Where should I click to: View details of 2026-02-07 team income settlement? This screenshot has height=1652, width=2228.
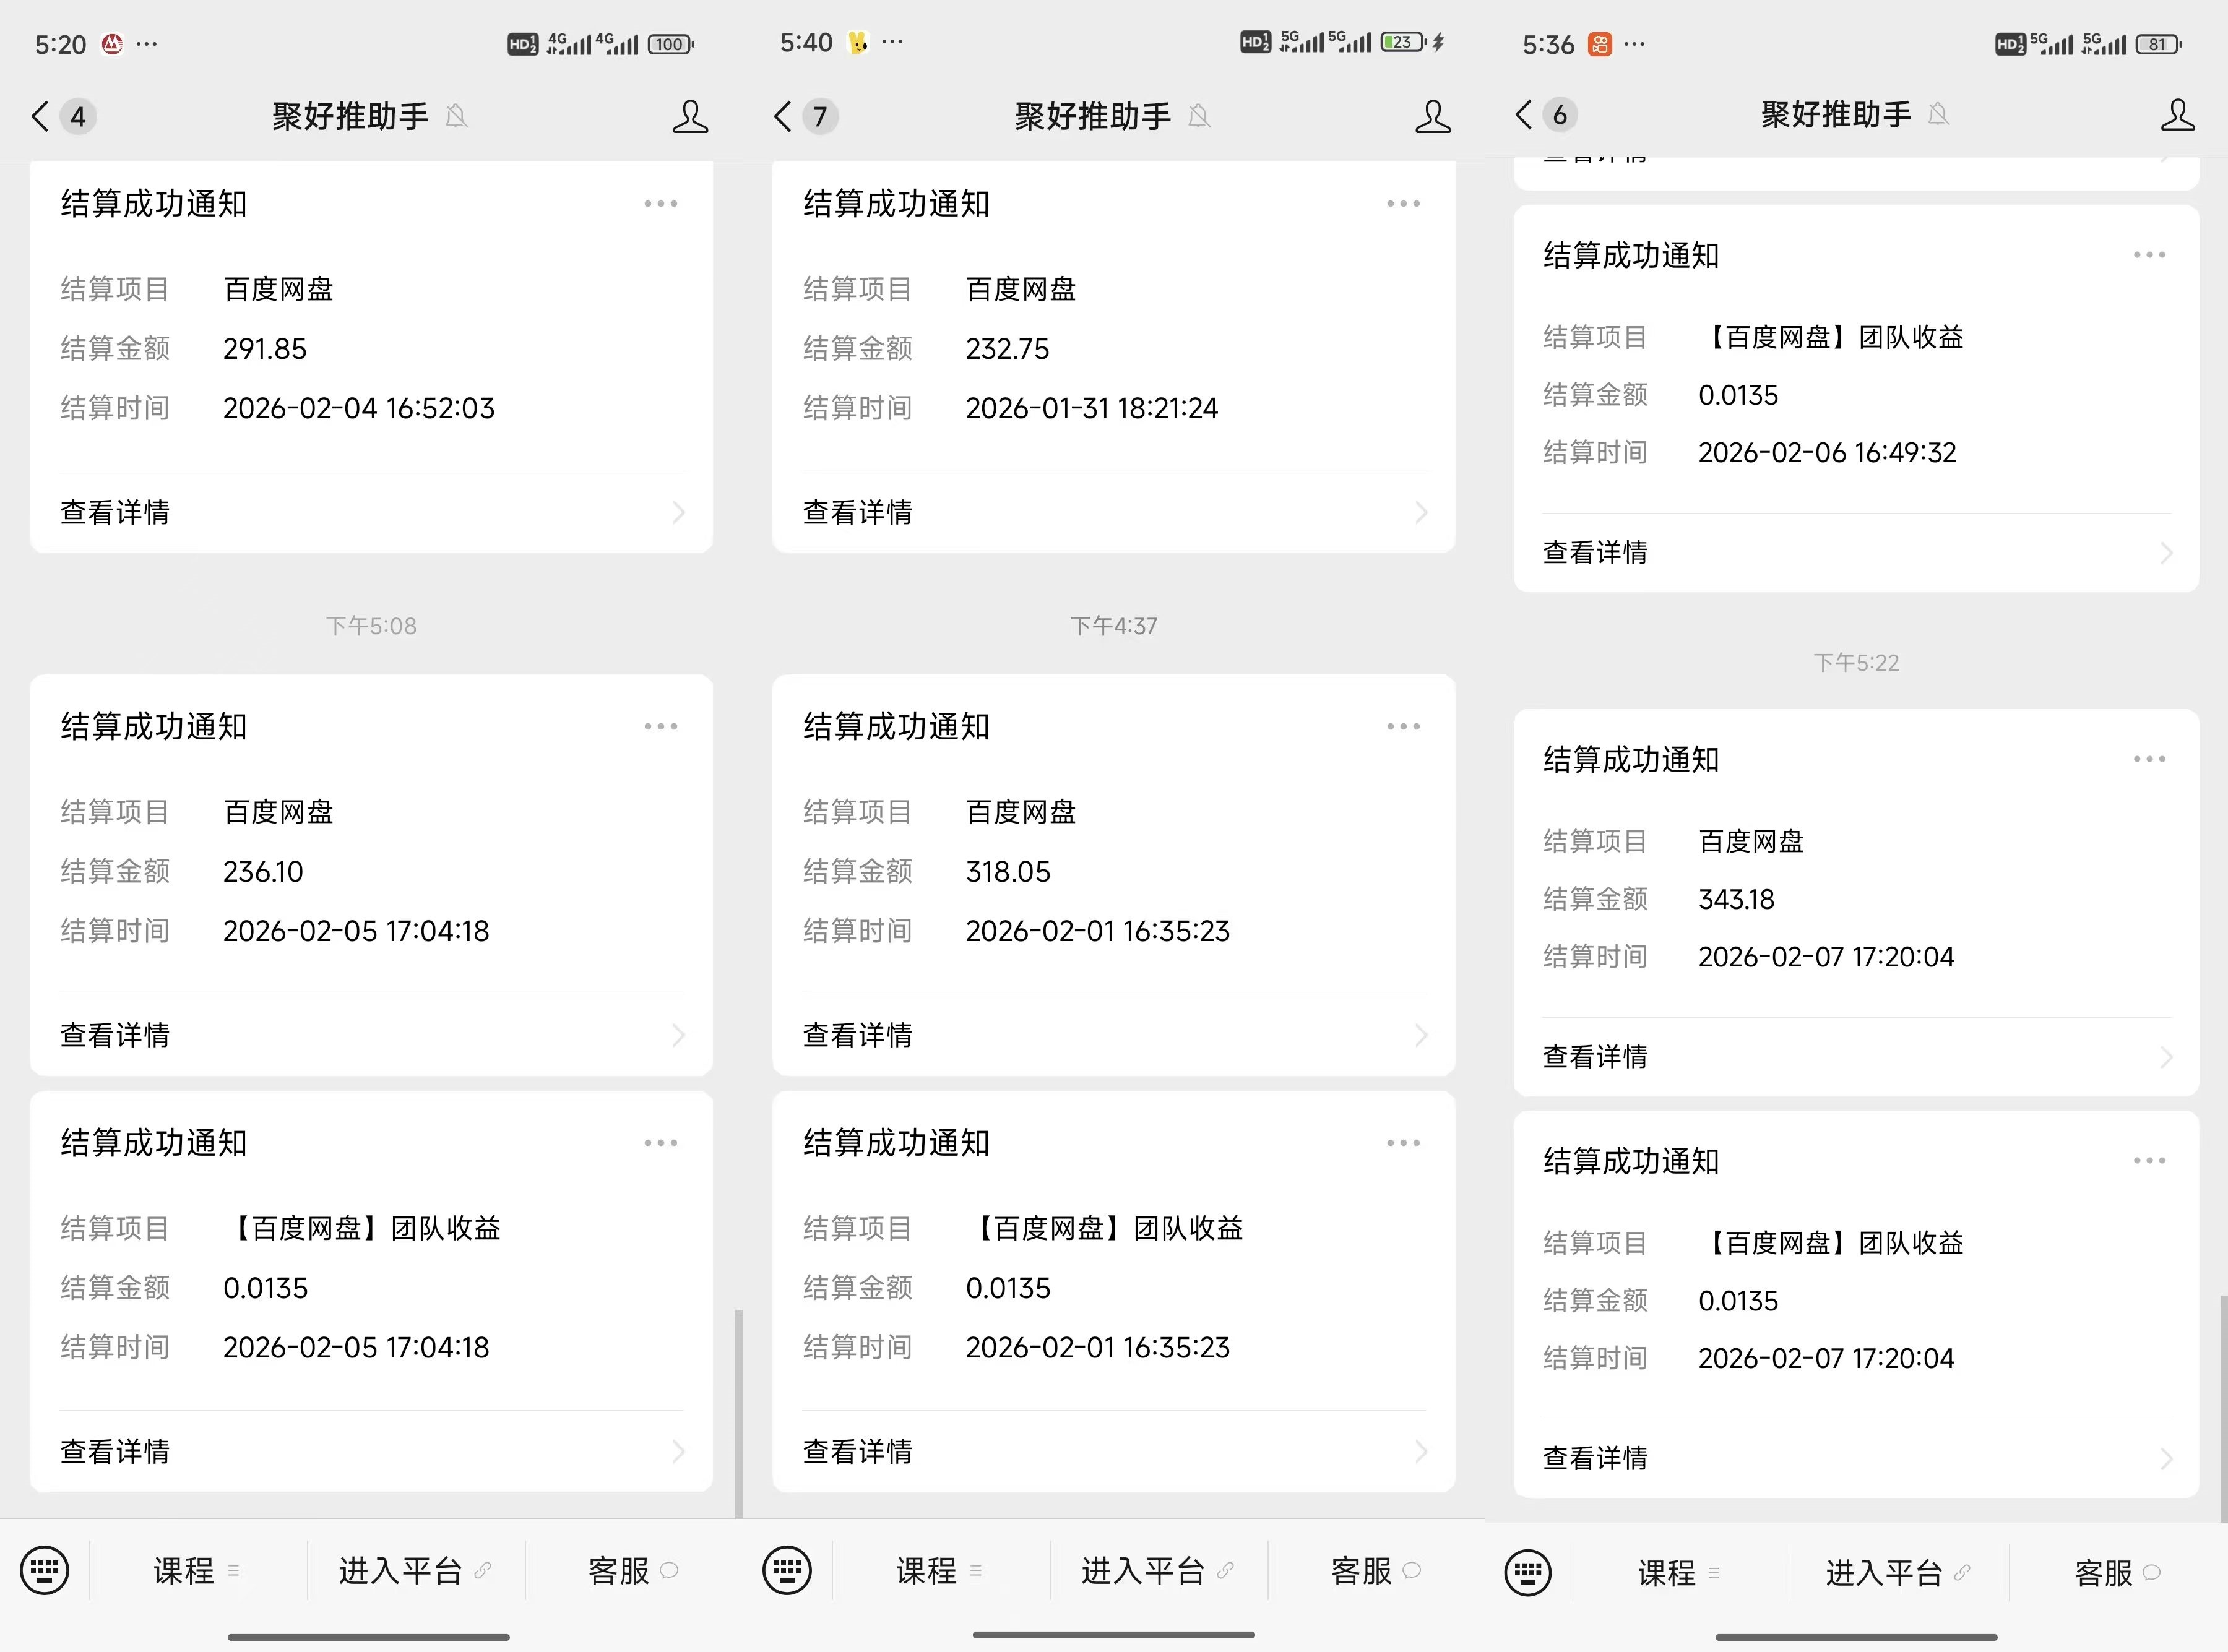tap(1857, 1458)
